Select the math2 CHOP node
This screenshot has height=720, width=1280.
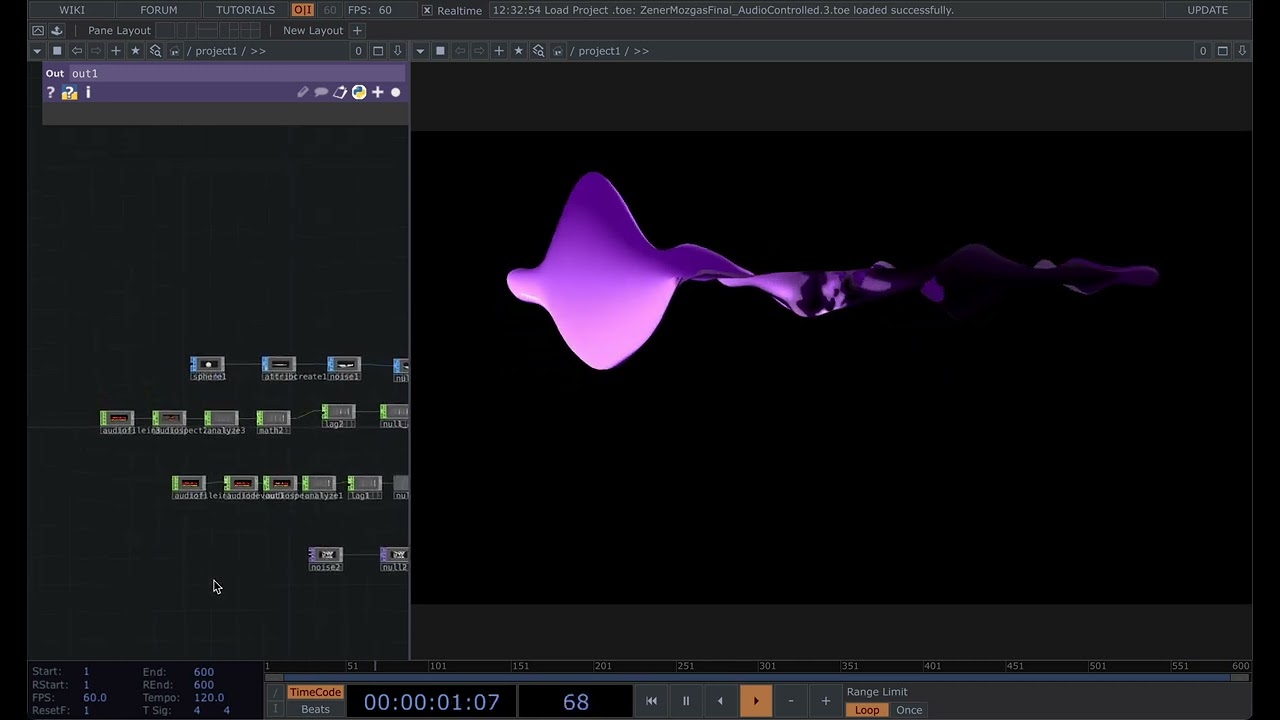coord(273,420)
